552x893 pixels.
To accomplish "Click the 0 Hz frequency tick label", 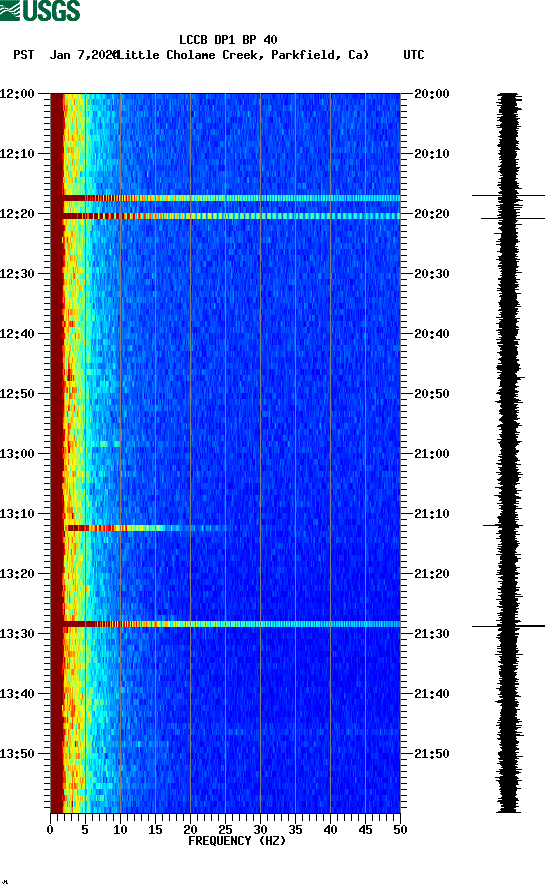I will pyautogui.click(x=50, y=830).
